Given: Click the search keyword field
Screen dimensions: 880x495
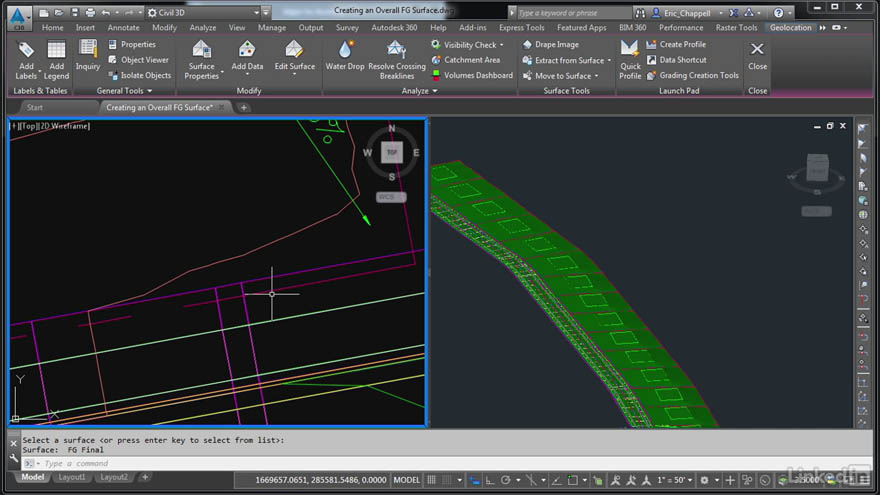Looking at the screenshot, I should 574,12.
